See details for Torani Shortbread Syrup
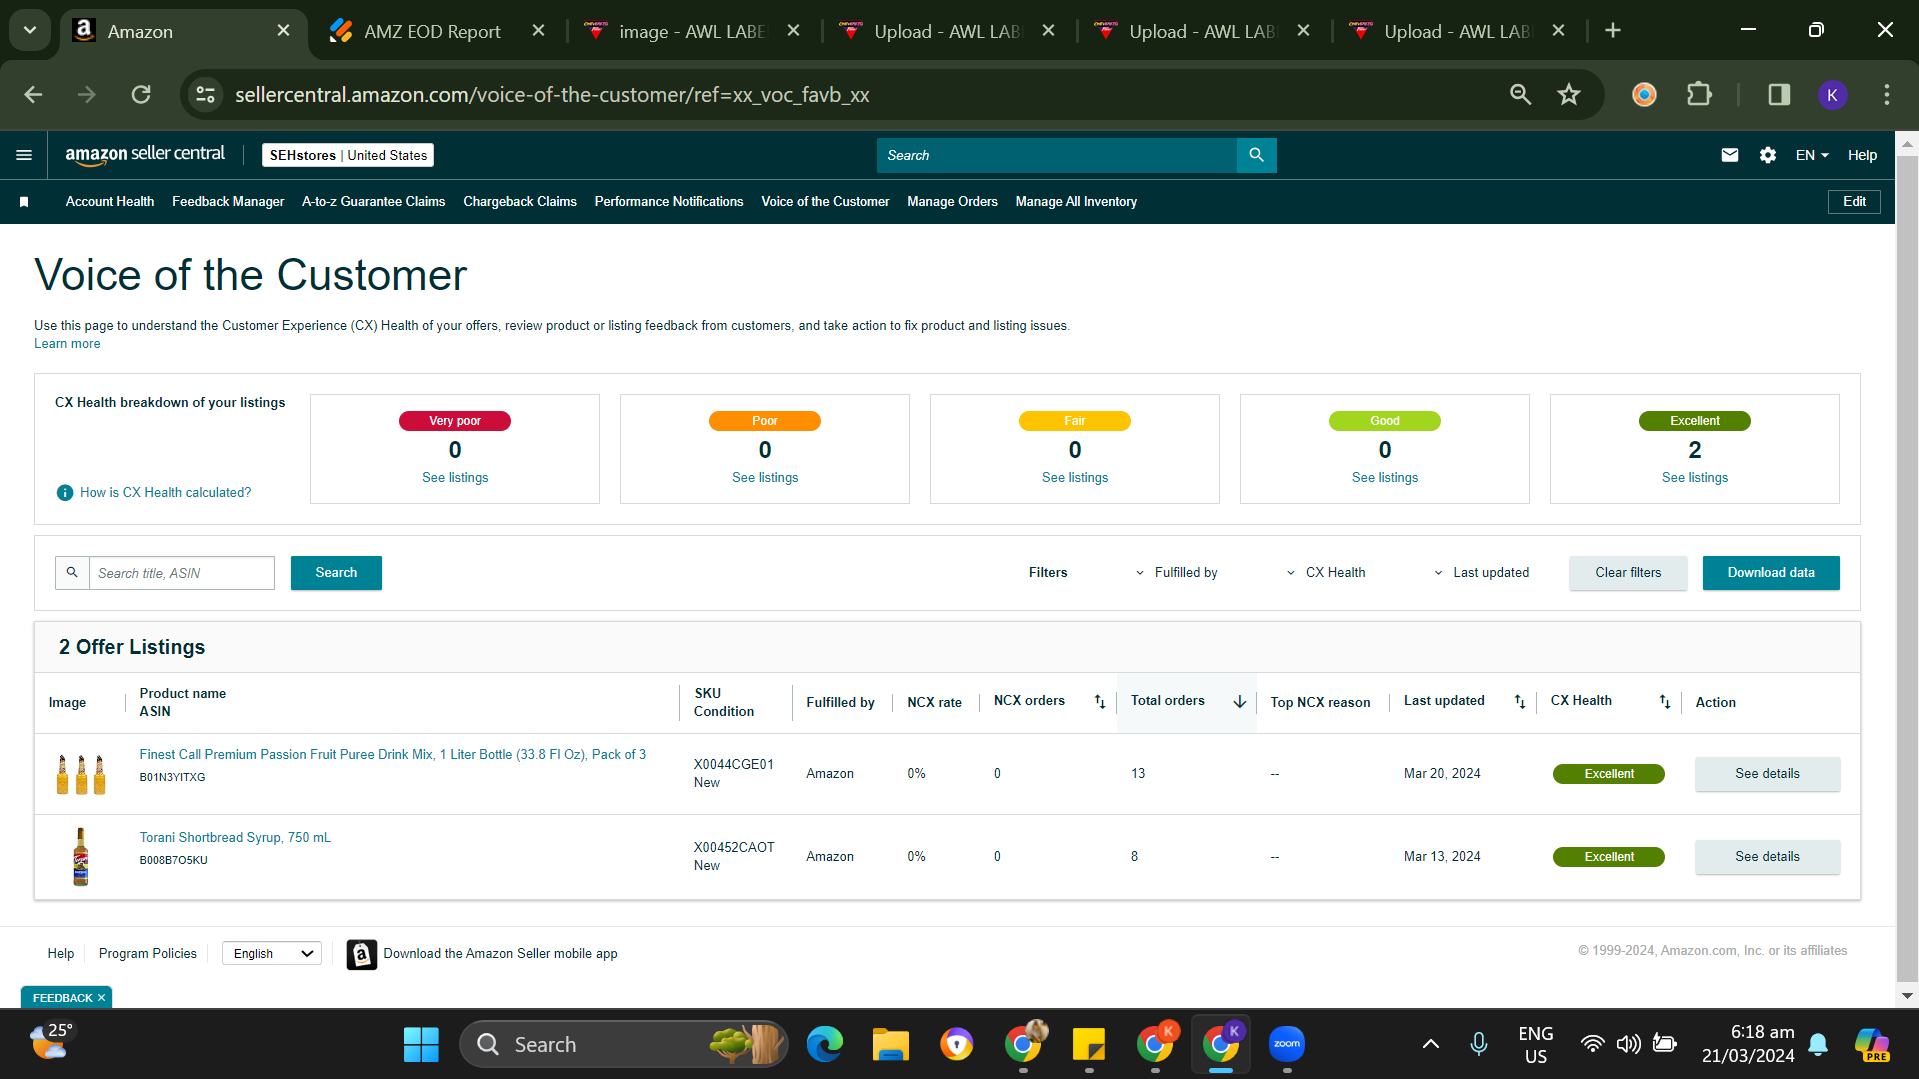1919x1079 pixels. (1767, 857)
